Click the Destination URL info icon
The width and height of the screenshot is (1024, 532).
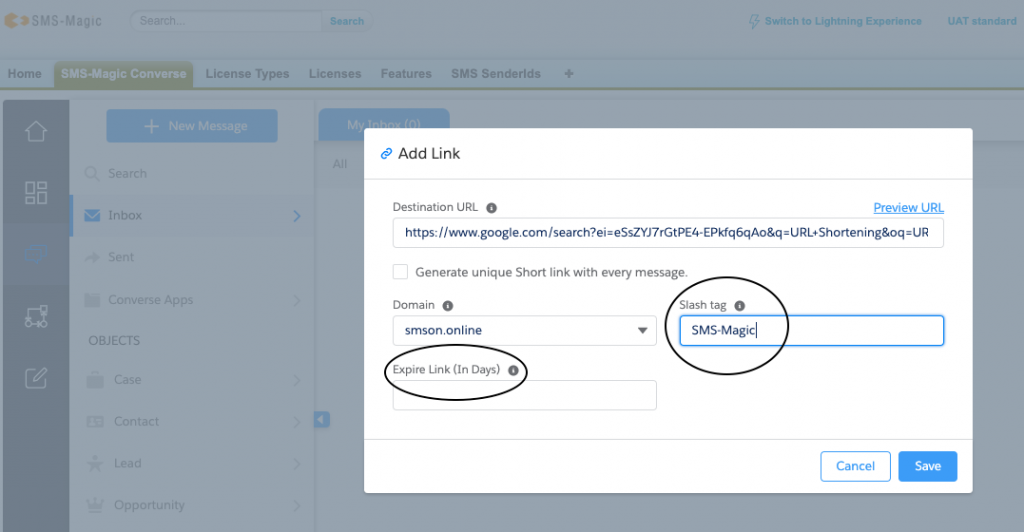pyautogui.click(x=492, y=208)
